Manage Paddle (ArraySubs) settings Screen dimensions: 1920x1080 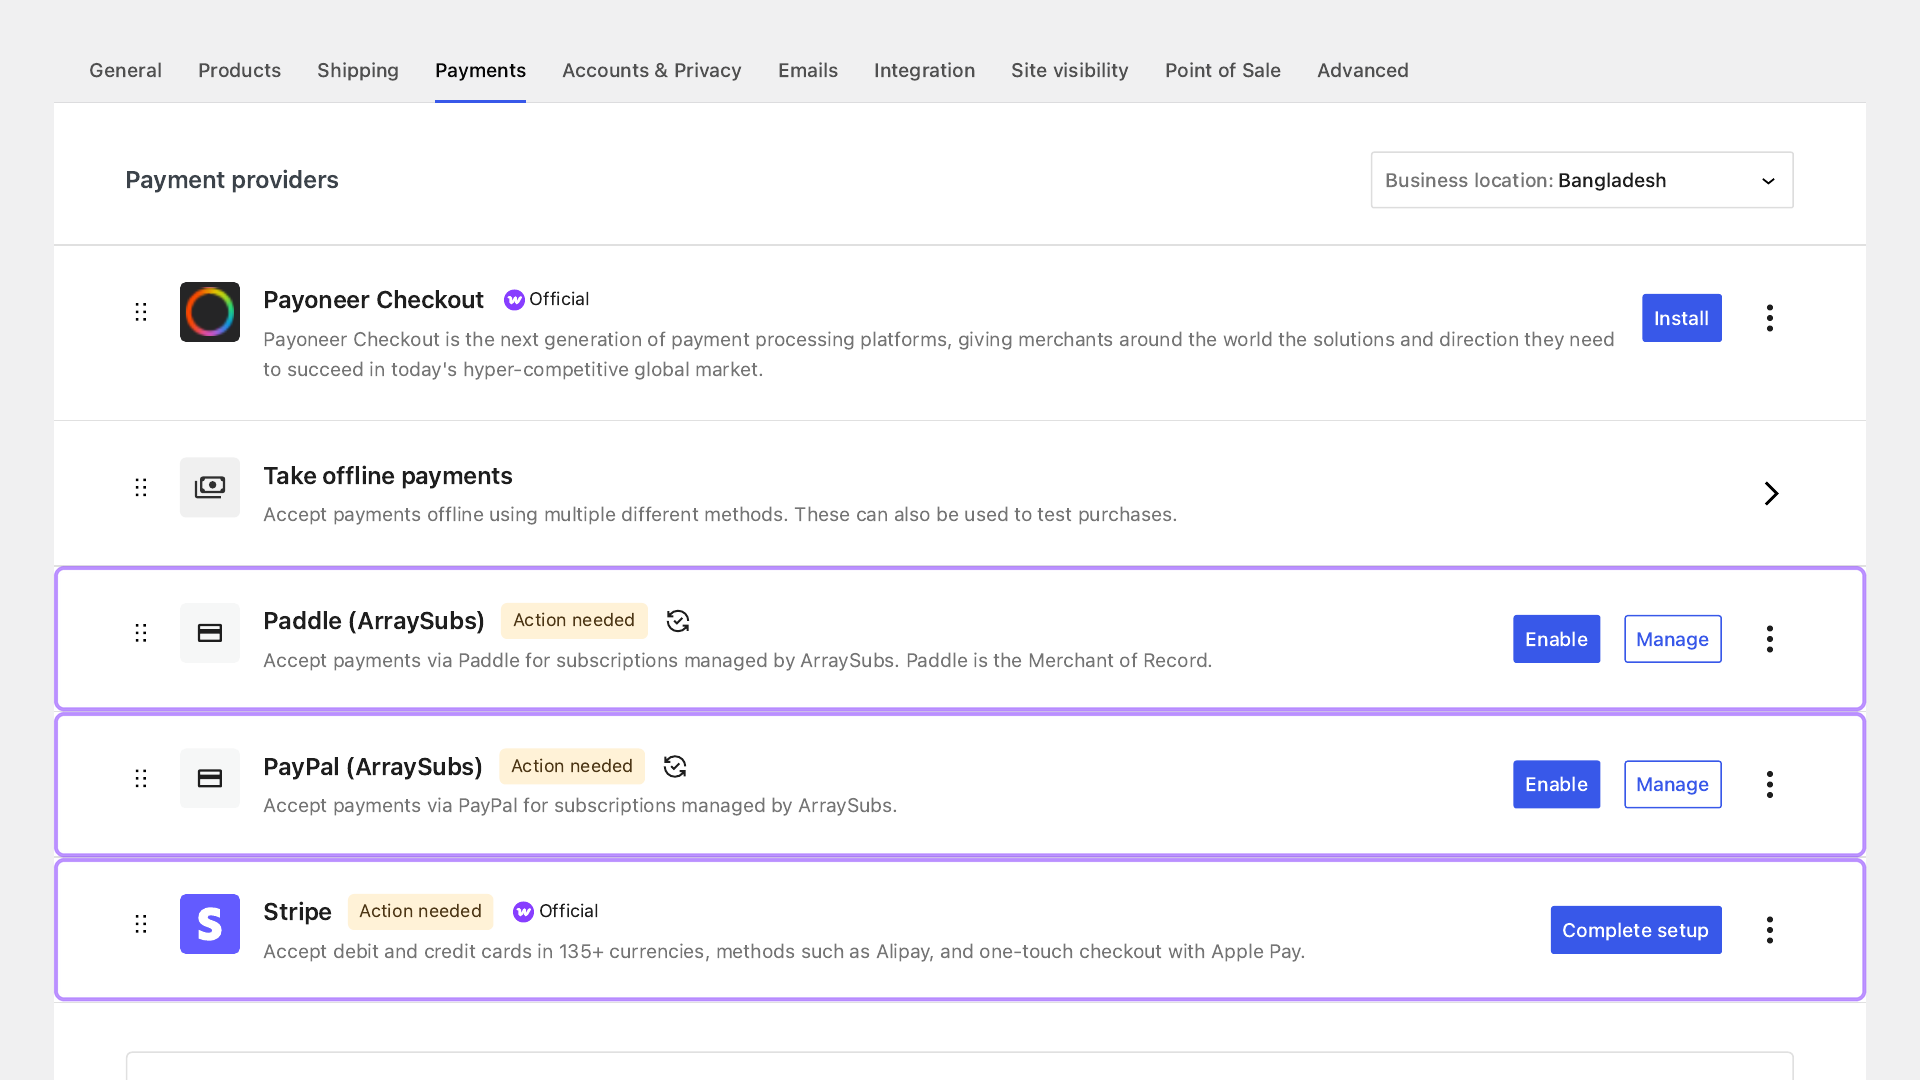tap(1673, 639)
